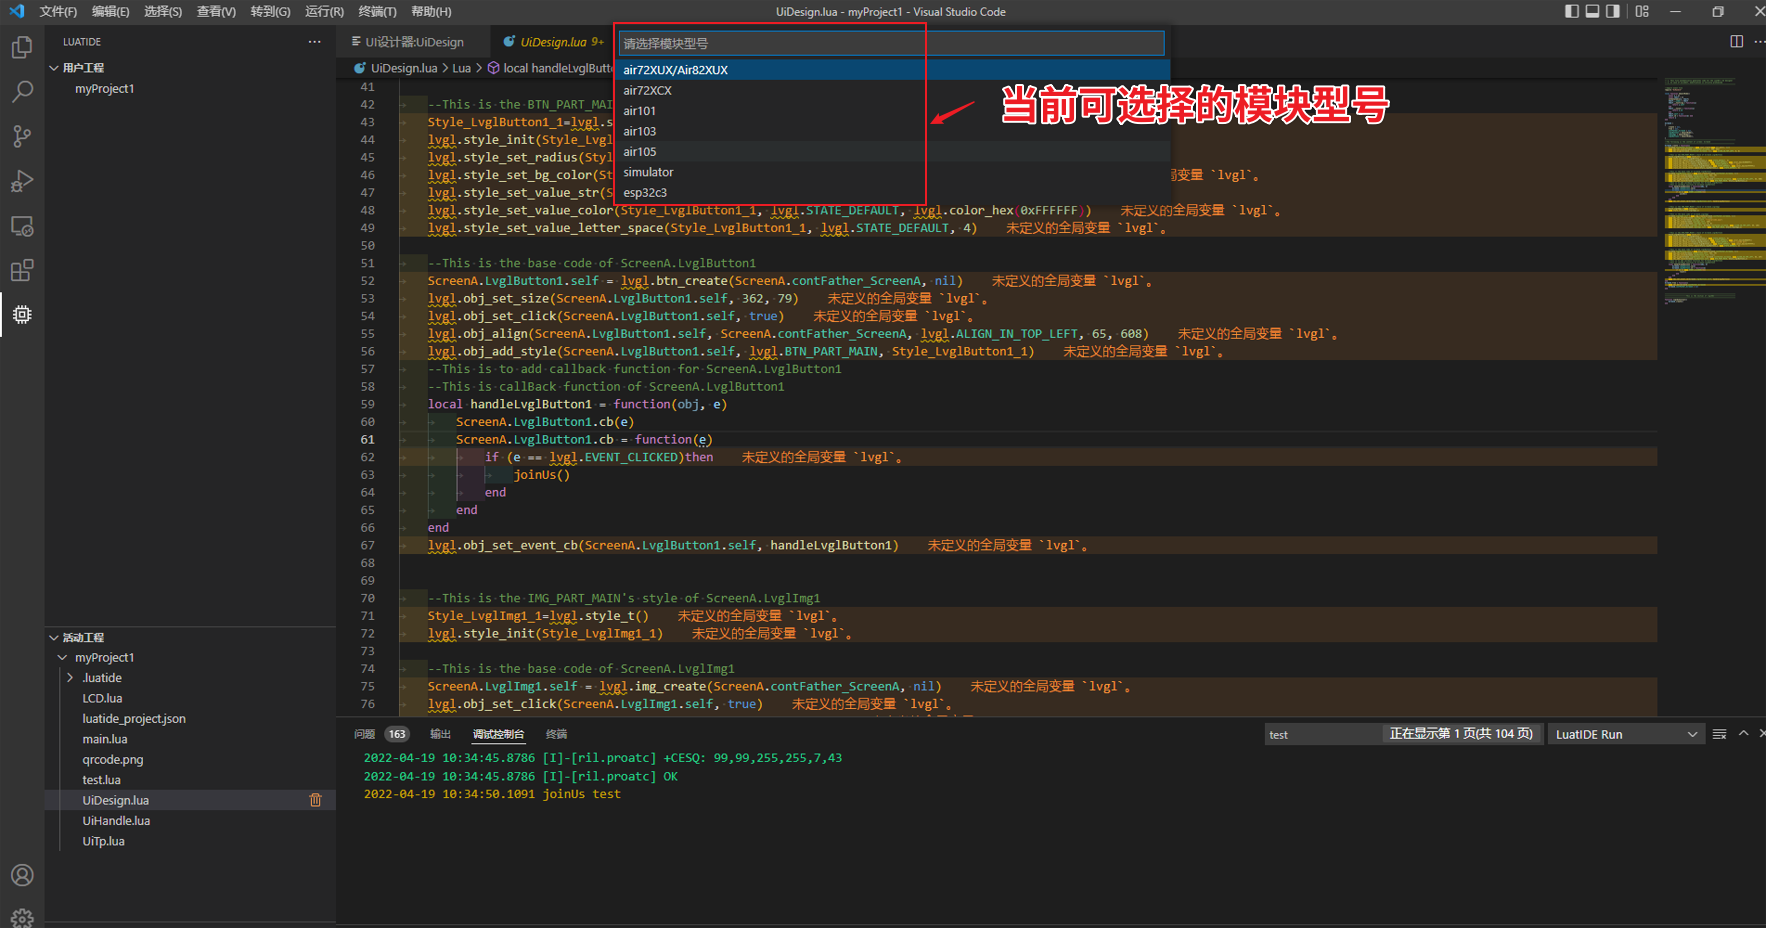Split the editor using the split icon
Screen dimensions: 1766x928
pyautogui.click(x=1738, y=41)
